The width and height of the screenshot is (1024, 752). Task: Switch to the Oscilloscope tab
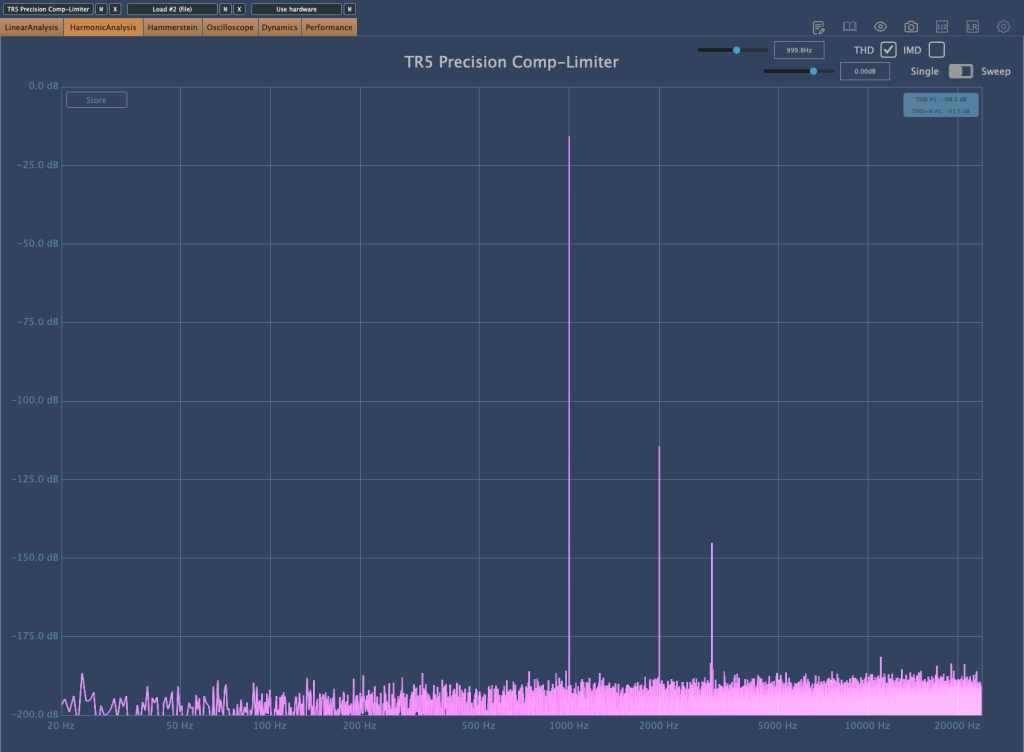[x=230, y=27]
